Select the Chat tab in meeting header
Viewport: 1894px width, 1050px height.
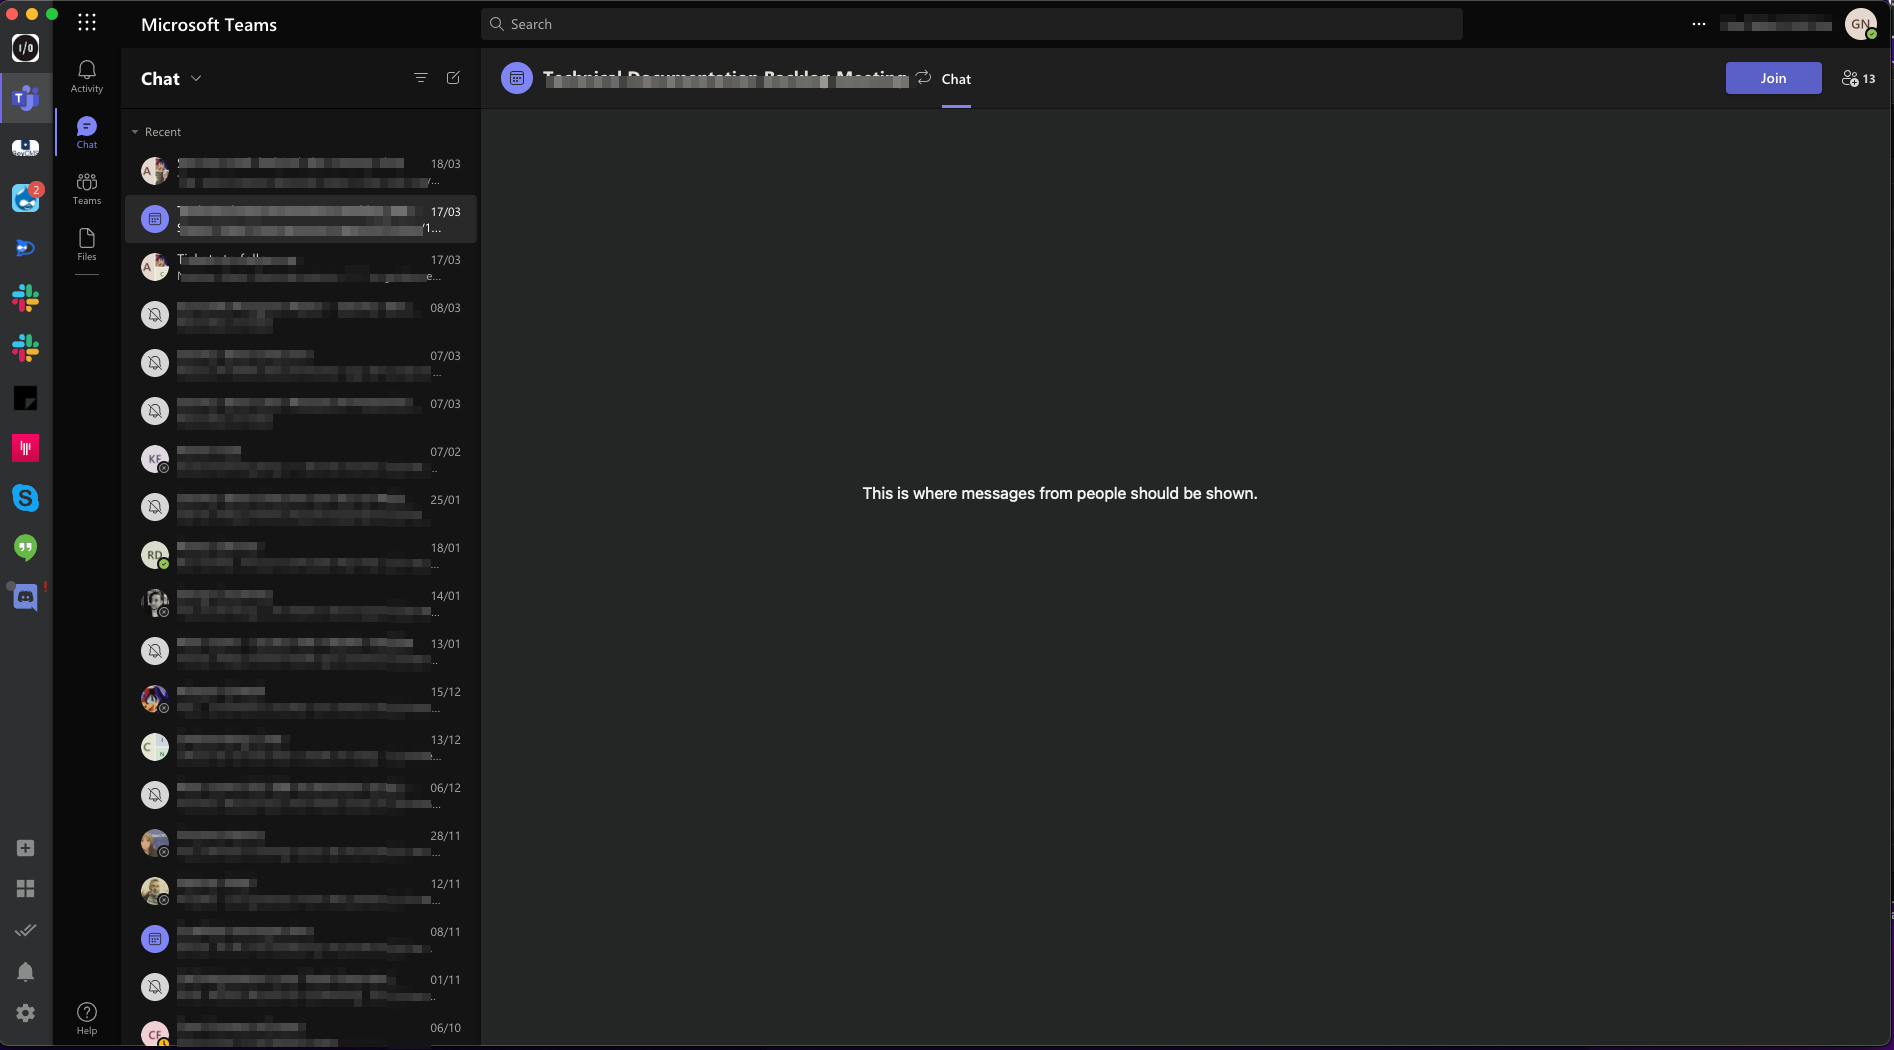click(956, 79)
